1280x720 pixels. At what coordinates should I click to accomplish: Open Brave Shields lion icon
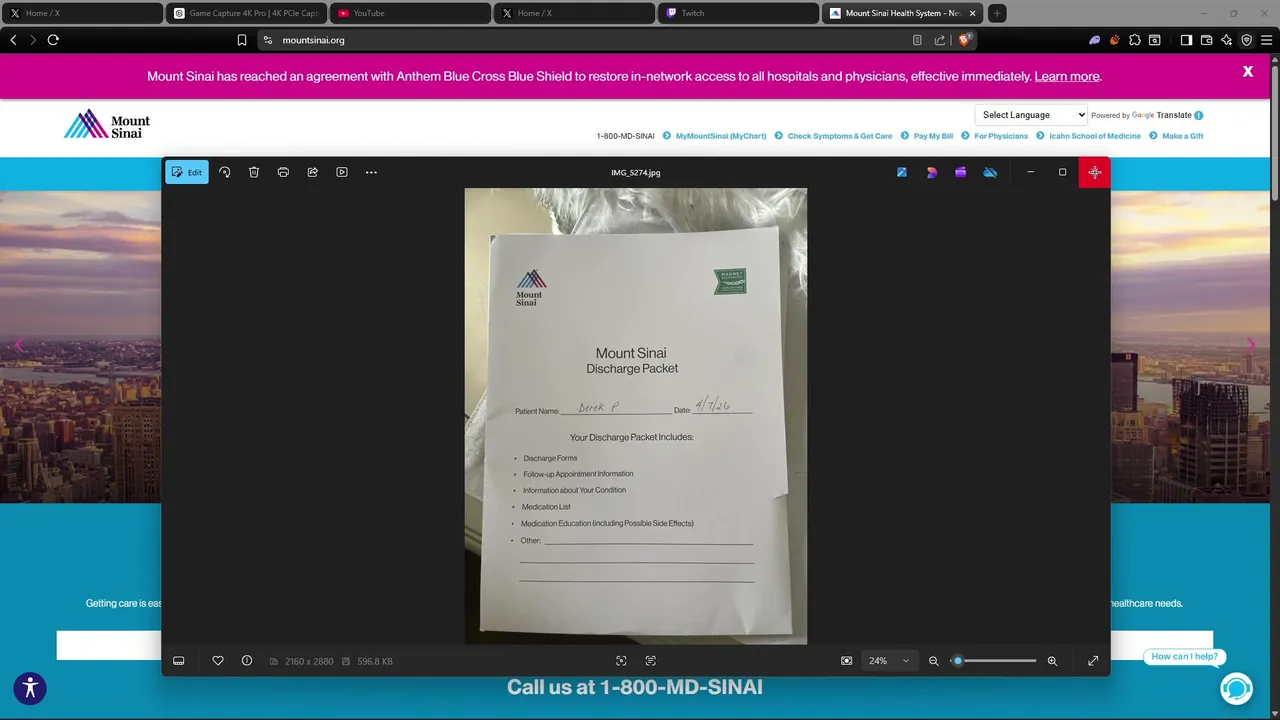point(964,40)
